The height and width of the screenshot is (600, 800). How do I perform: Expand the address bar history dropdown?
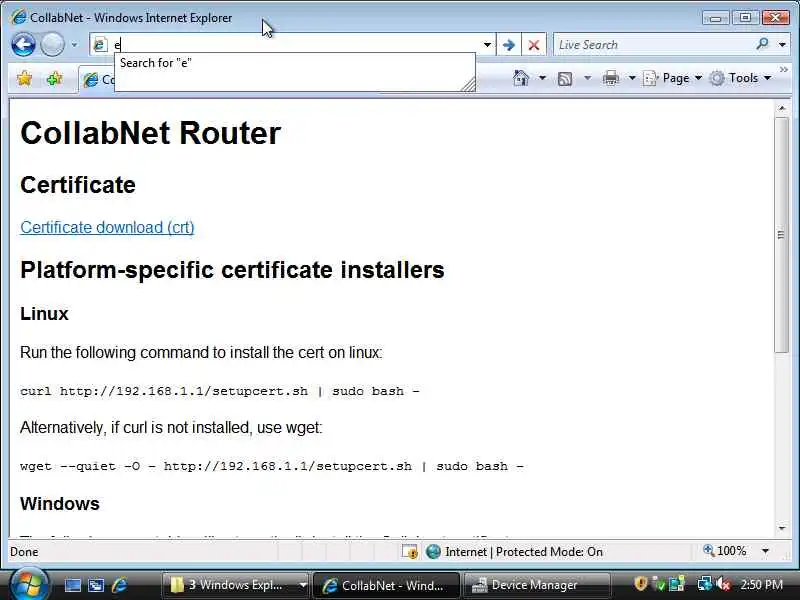tap(487, 45)
